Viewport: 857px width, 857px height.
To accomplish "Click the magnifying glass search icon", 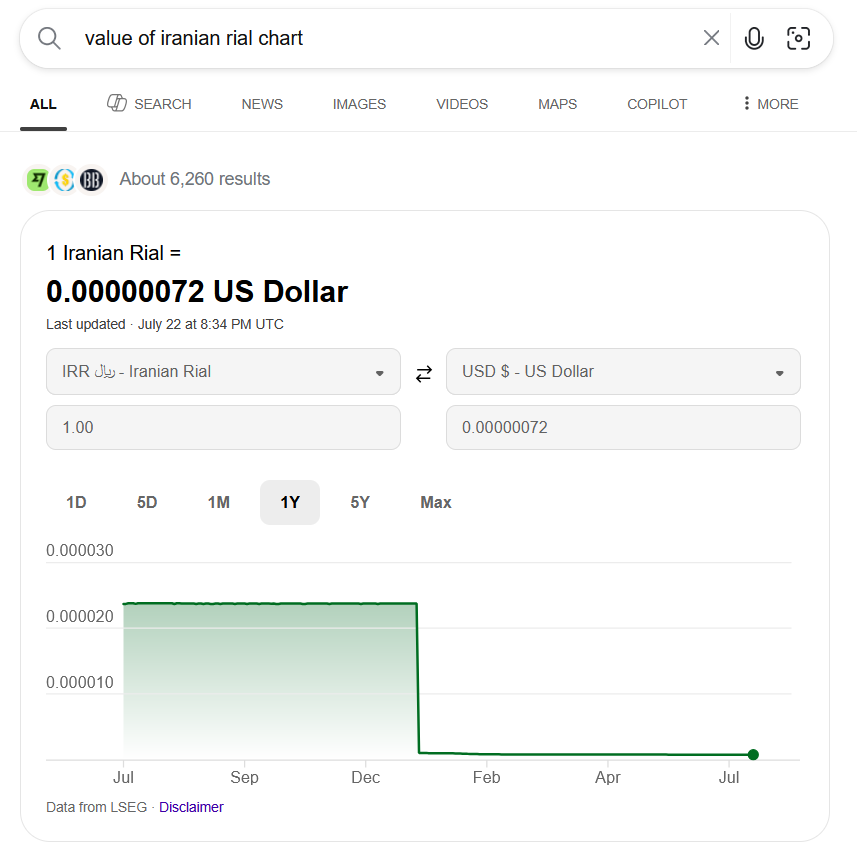I will tap(49, 38).
